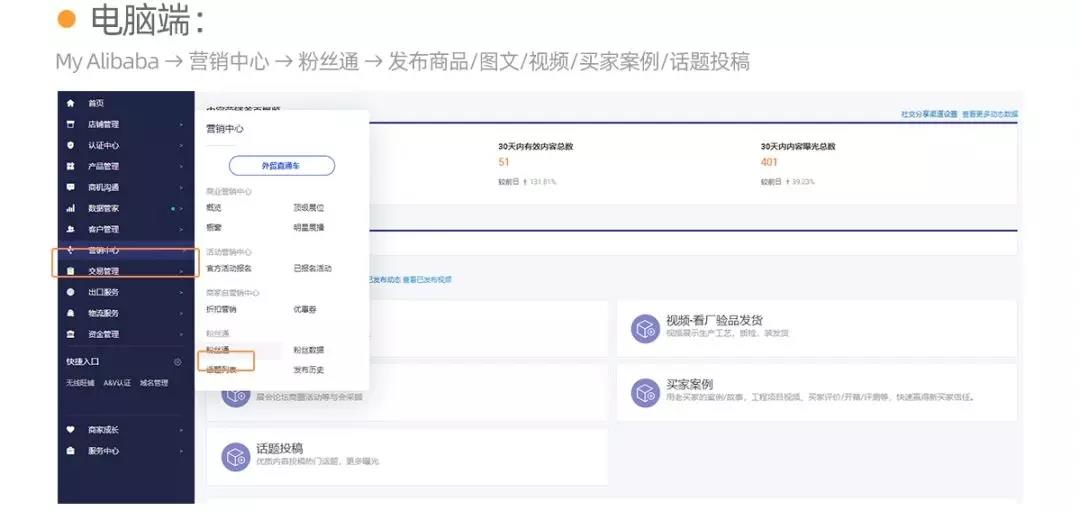Select 橱窗 in the flyout menu
The width and height of the screenshot is (1080, 511).
(214, 227)
